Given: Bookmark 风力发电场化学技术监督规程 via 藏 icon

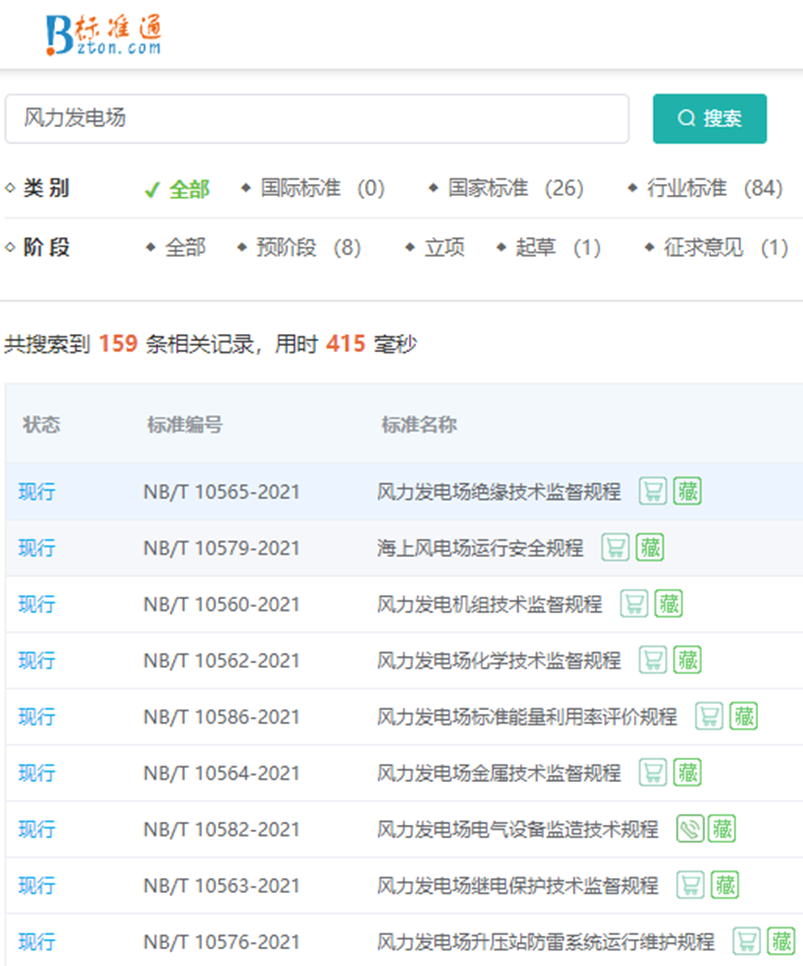Looking at the screenshot, I should 687,660.
